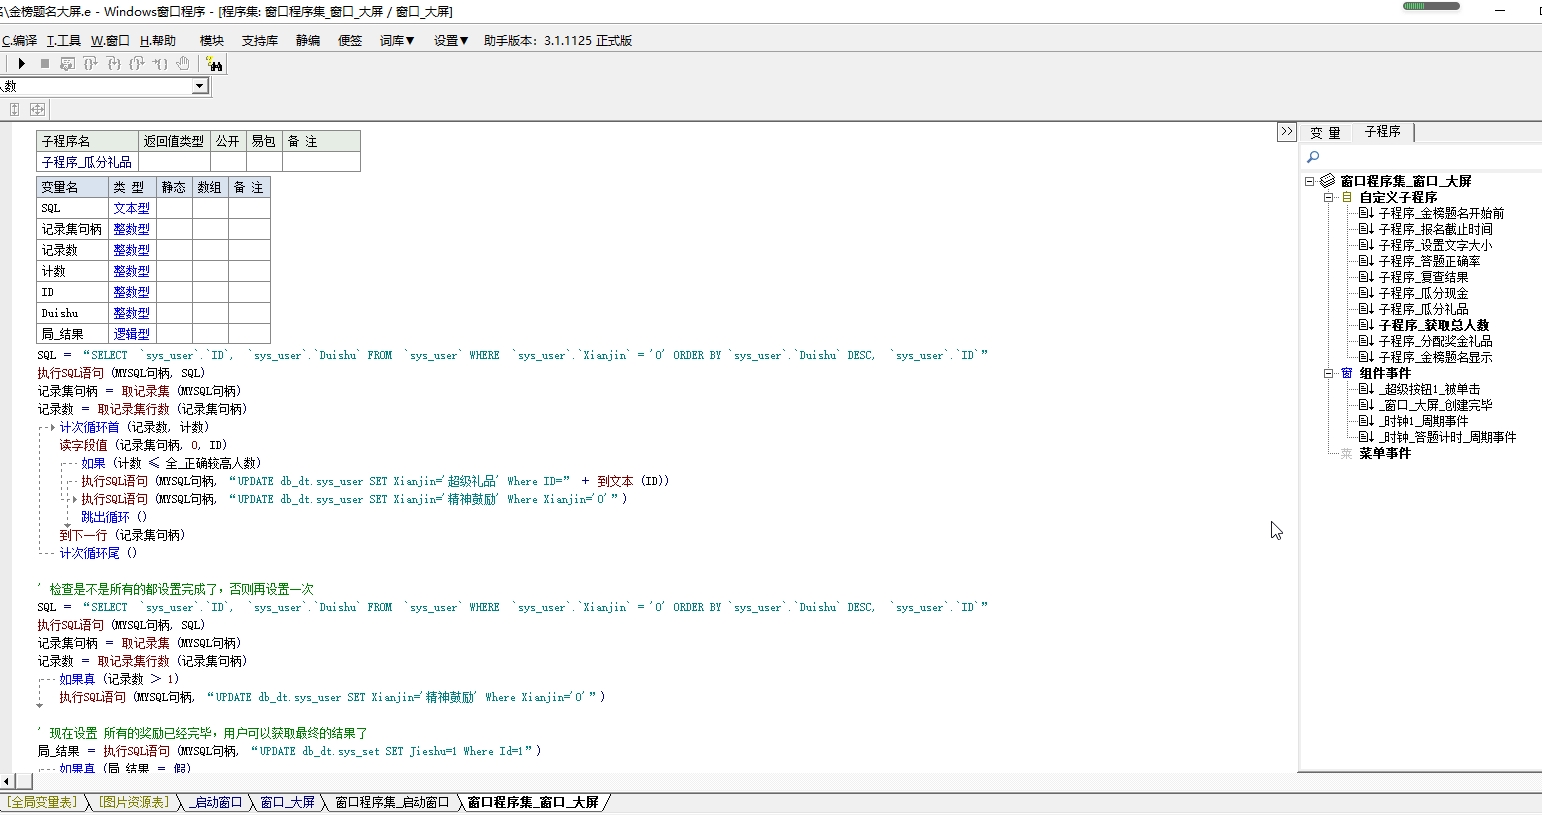1542x815 pixels.
Task: Click the 助手版本 3.1.1125 正式版 label
Action: click(558, 41)
